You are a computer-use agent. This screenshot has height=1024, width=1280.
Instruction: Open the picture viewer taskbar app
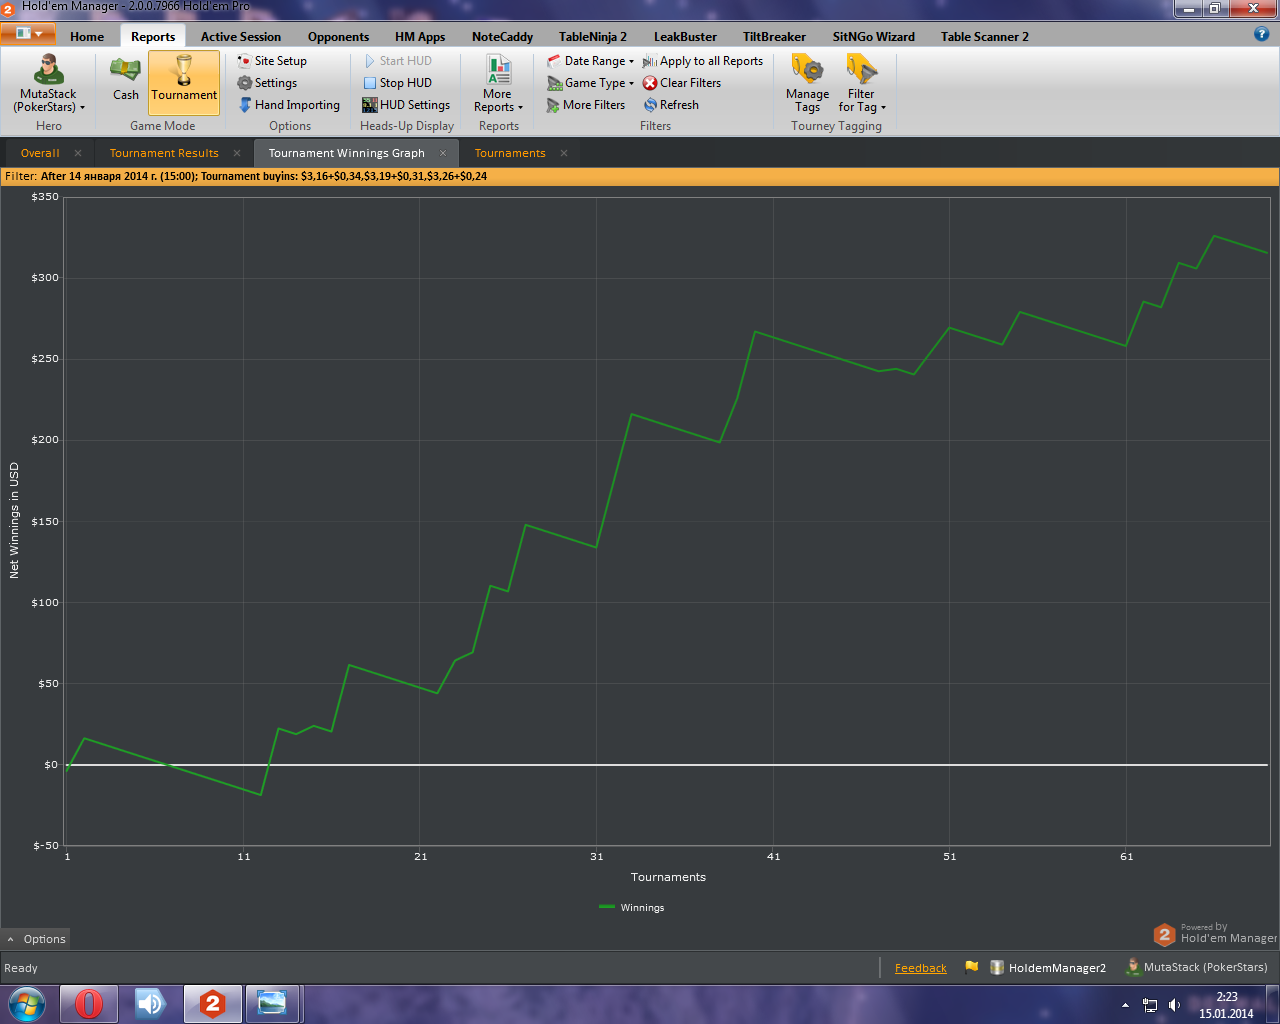point(272,1003)
